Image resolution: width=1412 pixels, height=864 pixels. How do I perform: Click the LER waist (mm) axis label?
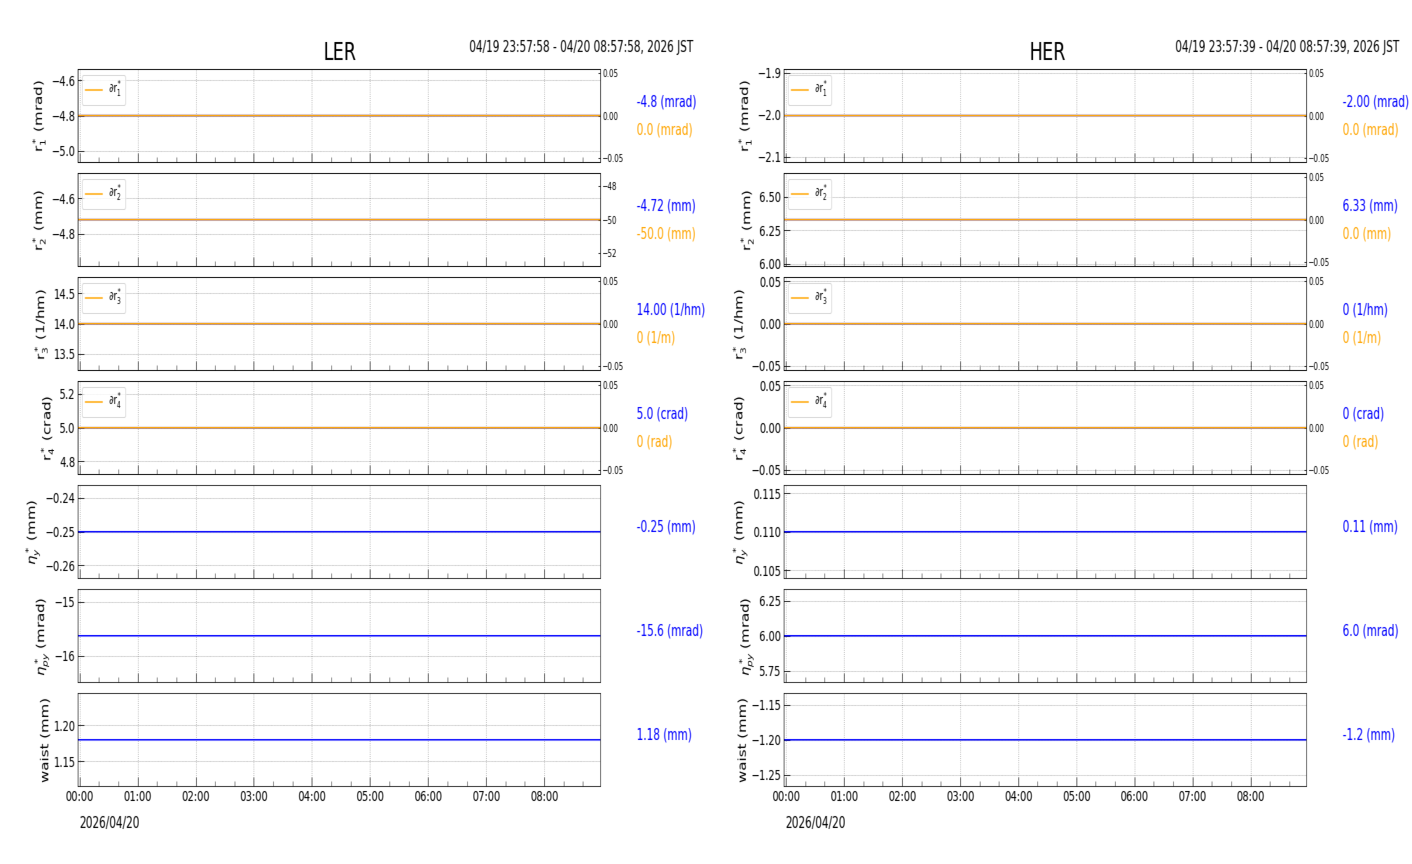(x=43, y=740)
